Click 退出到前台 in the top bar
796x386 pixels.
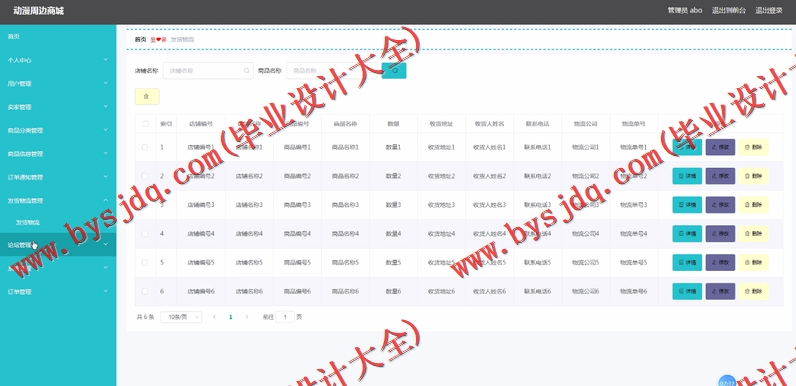click(728, 10)
